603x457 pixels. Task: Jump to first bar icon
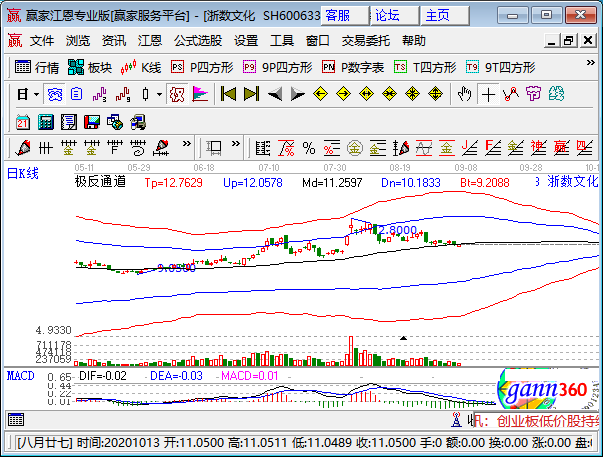coord(228,94)
